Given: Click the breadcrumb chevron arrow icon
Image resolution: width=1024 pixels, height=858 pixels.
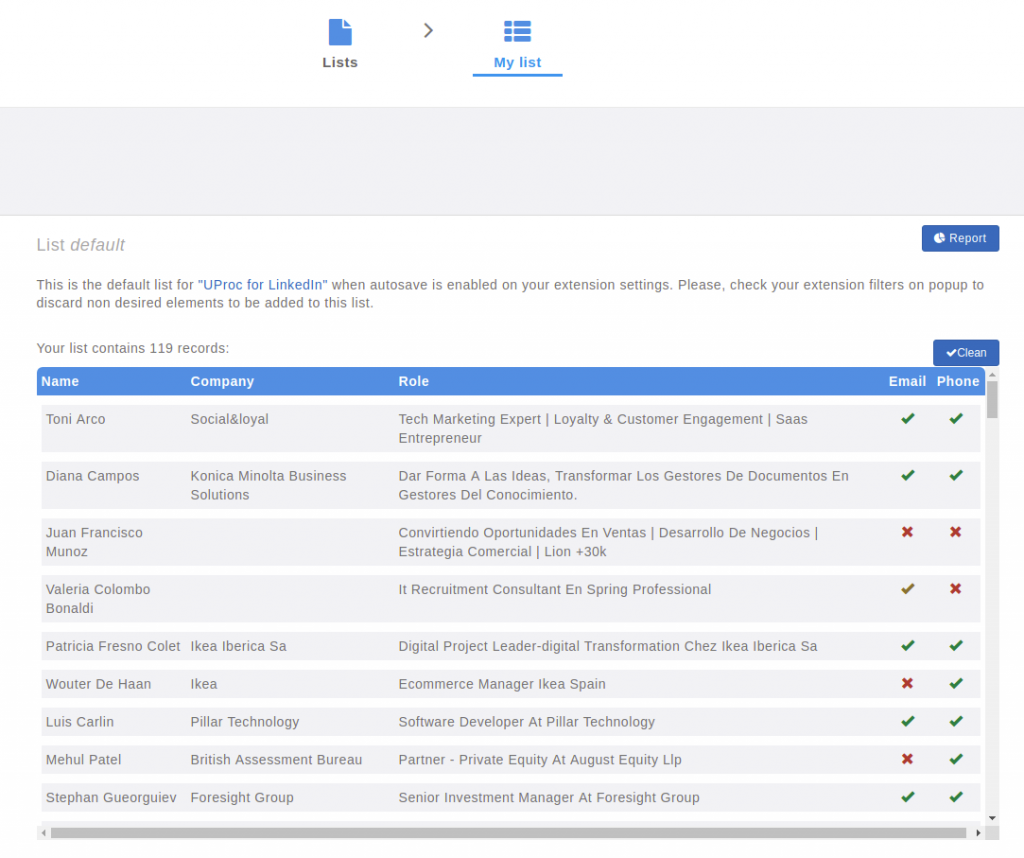Looking at the screenshot, I should tap(428, 31).
